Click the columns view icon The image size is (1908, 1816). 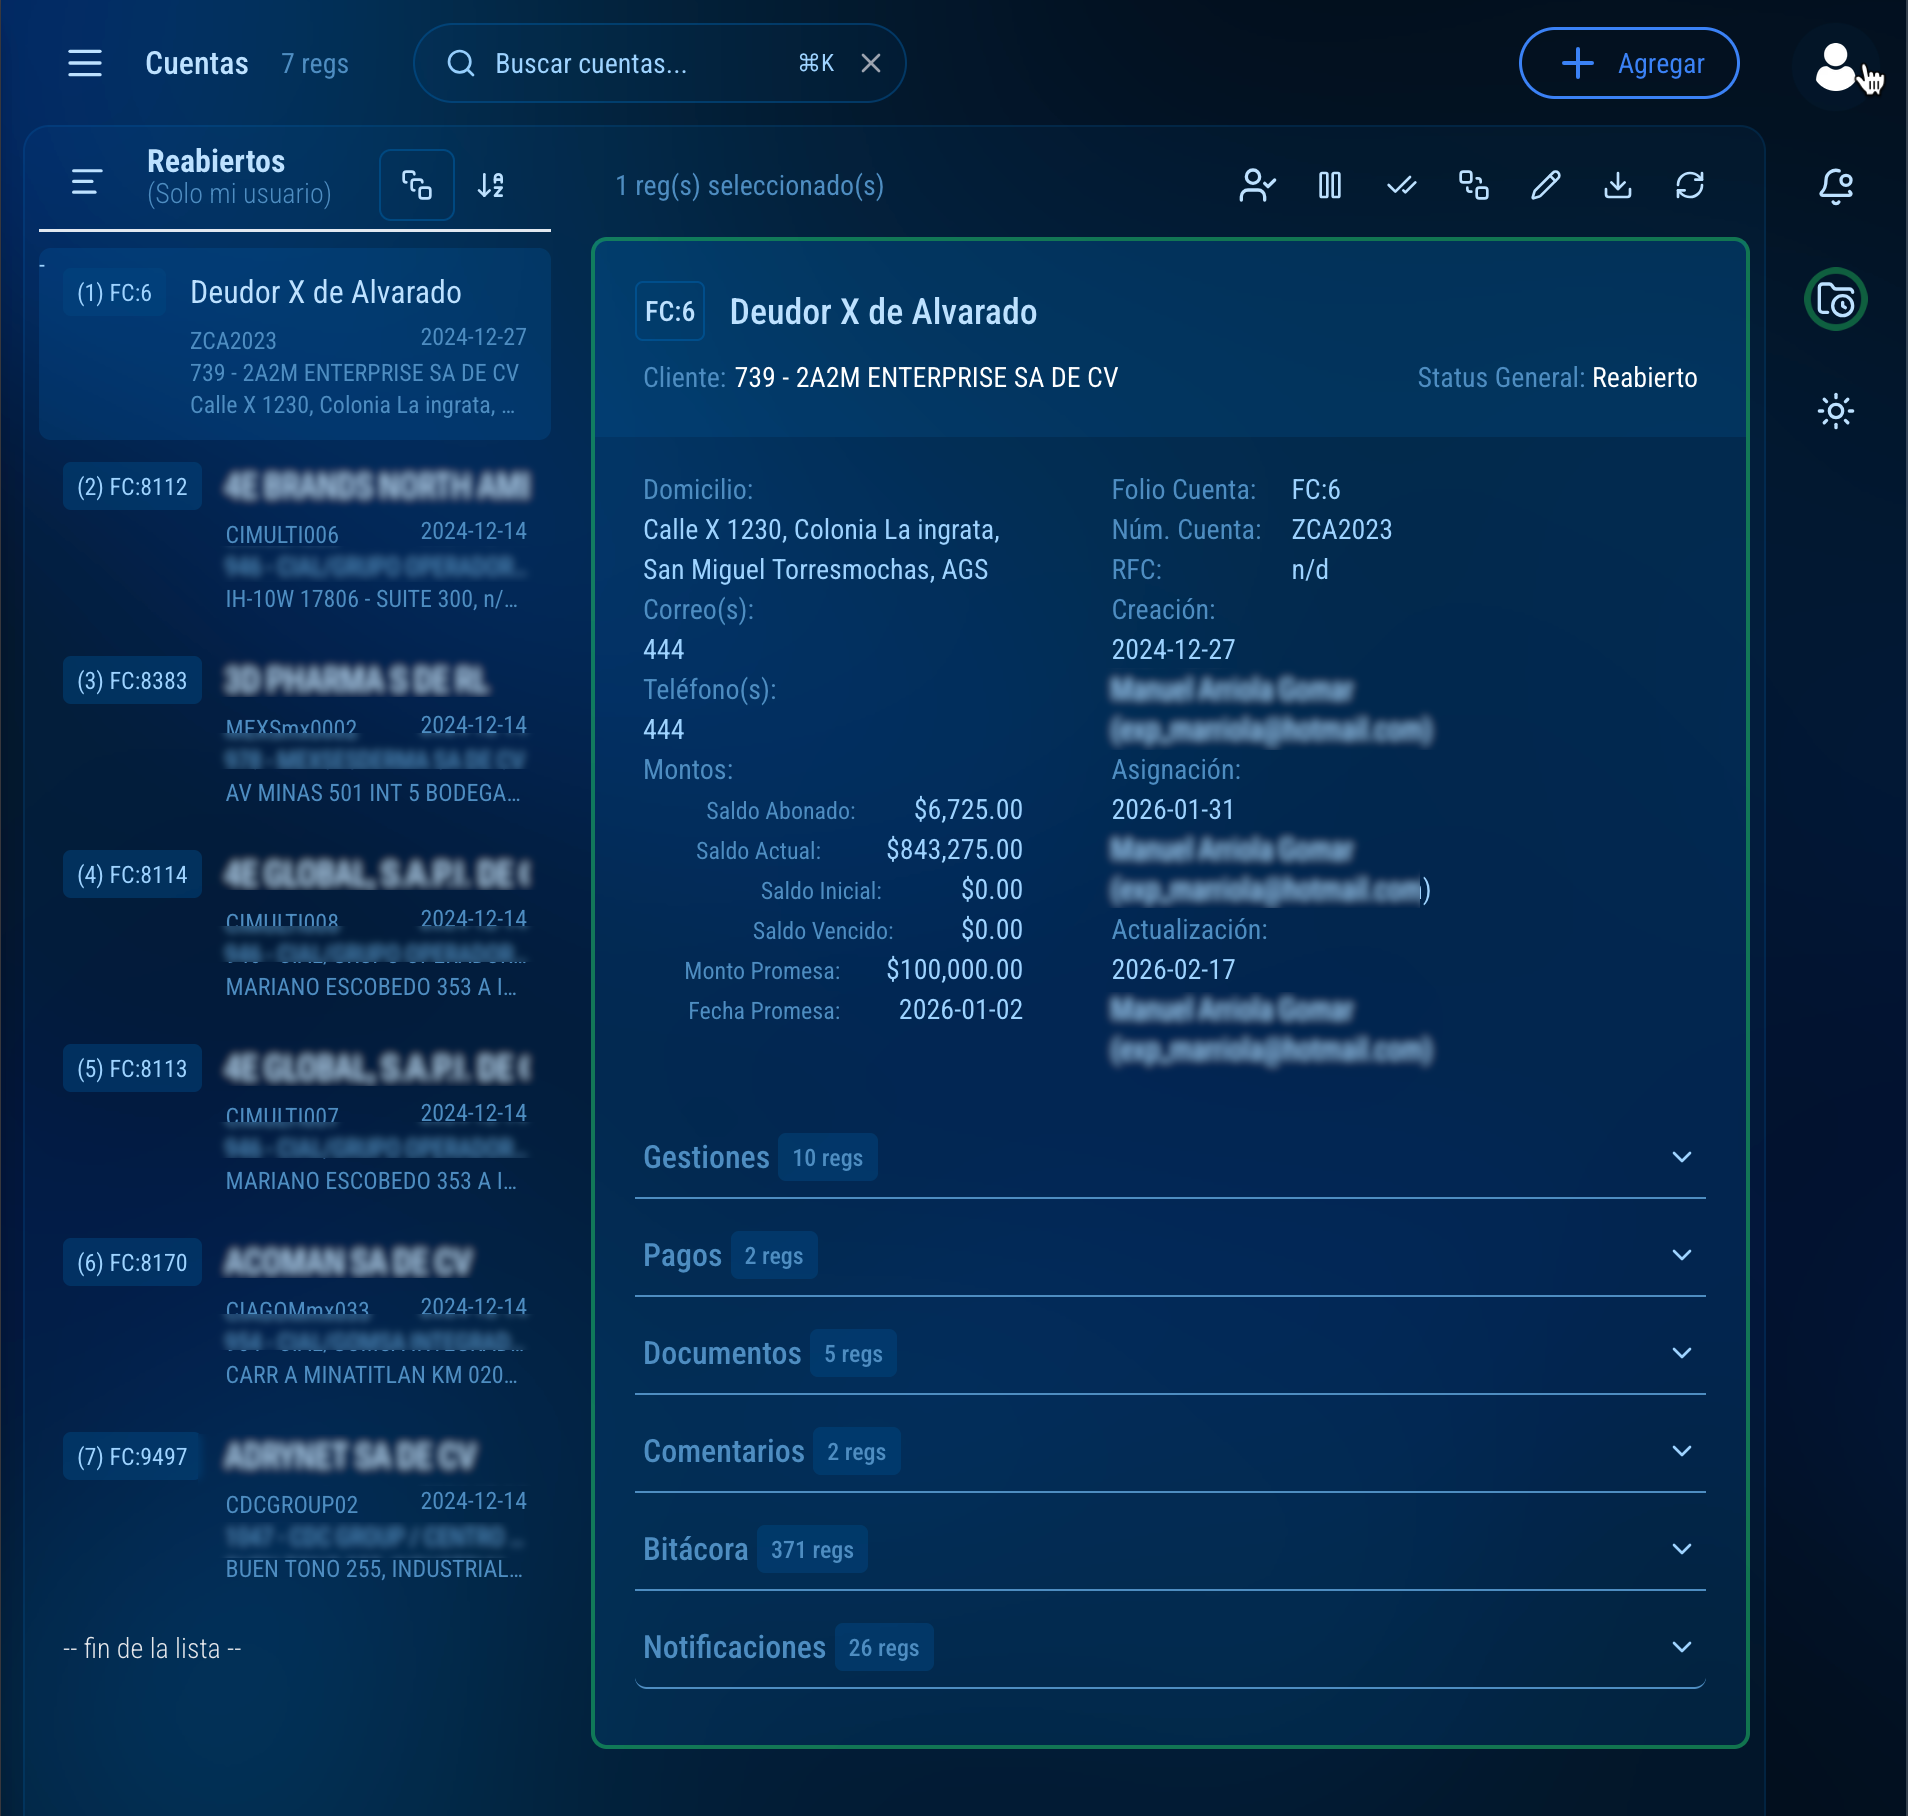(1329, 185)
